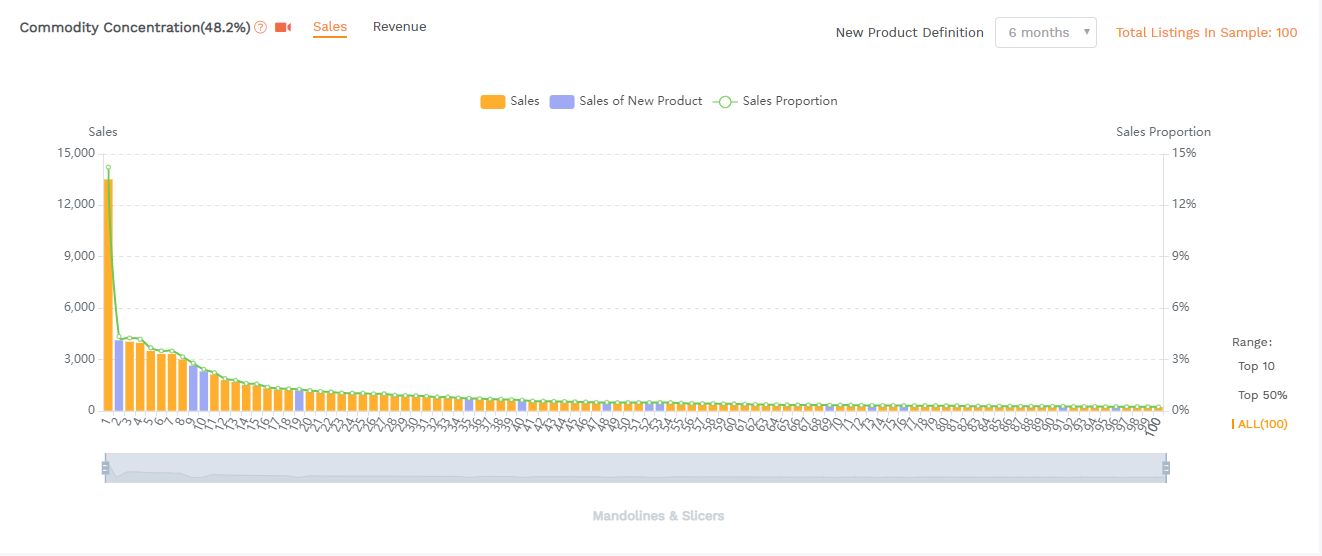Select the Top 10 range
This screenshot has height=556, width=1322.
[1256, 366]
